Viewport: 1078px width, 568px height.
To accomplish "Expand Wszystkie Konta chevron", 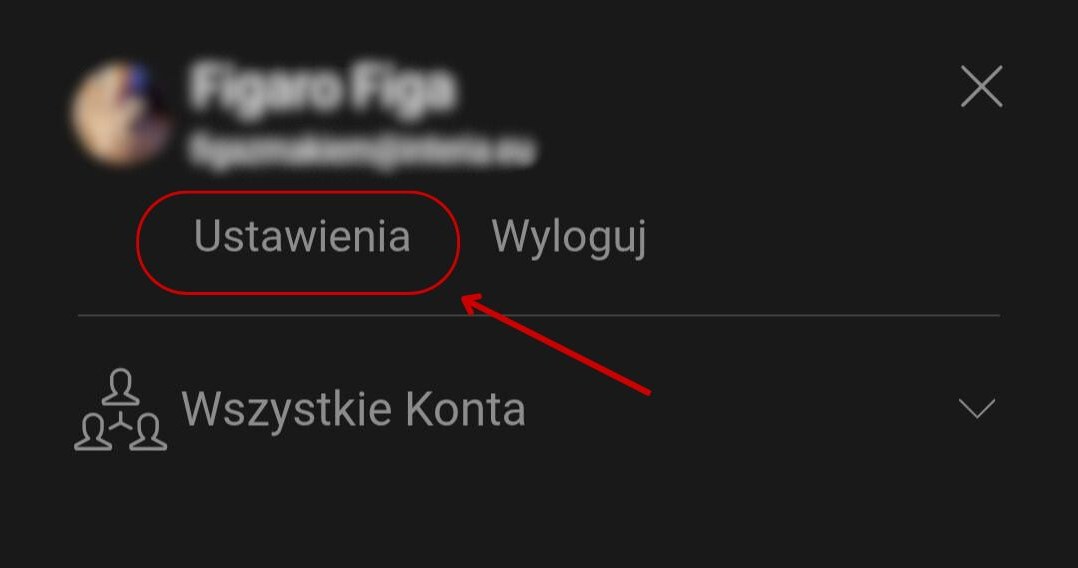I will [x=977, y=408].
